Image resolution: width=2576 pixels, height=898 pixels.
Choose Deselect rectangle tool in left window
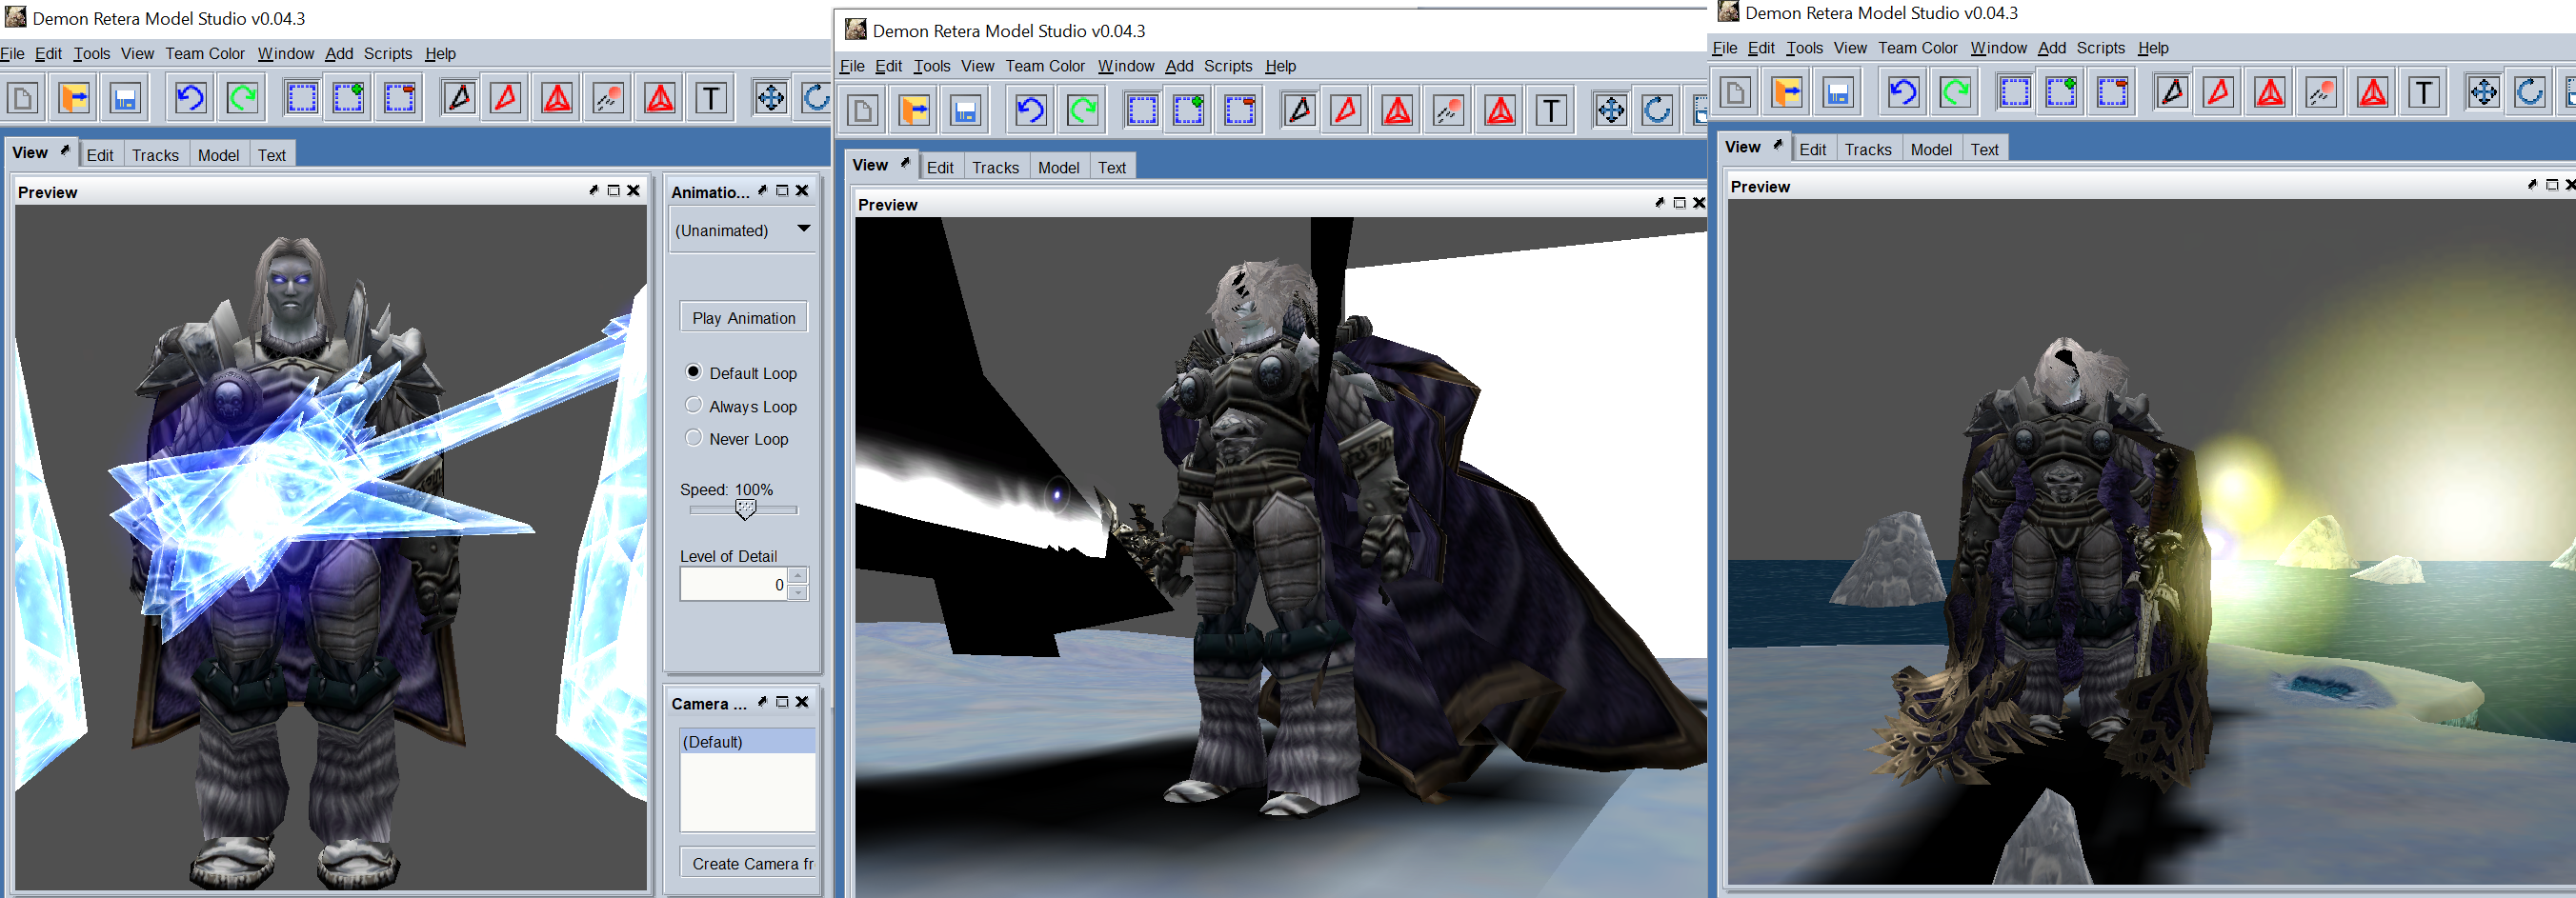(400, 98)
